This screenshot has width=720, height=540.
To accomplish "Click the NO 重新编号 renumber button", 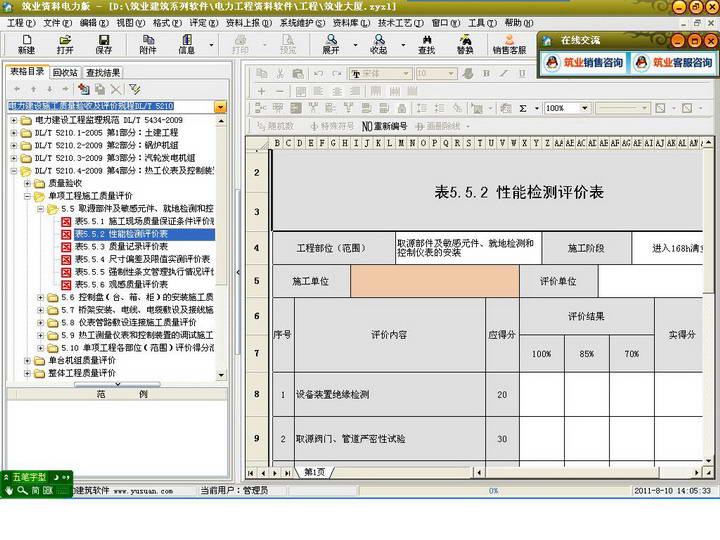I will (384, 126).
